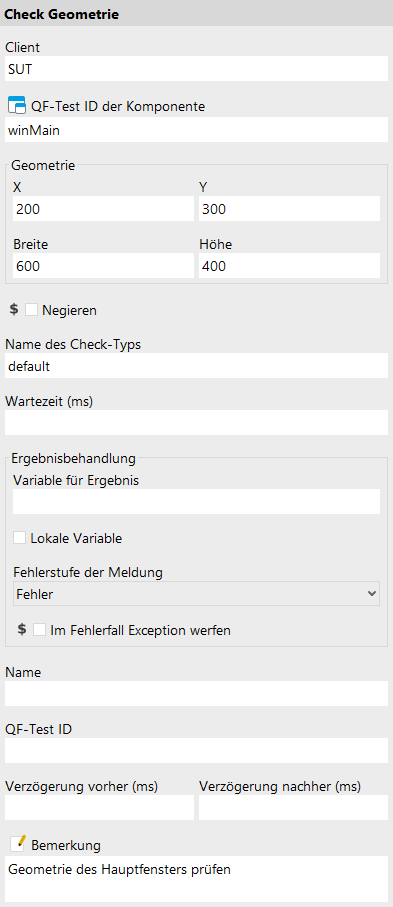Viewport: 393px width, 907px height.
Task: Check Im Fehlerfall Exception werfen
Action: tap(39, 629)
